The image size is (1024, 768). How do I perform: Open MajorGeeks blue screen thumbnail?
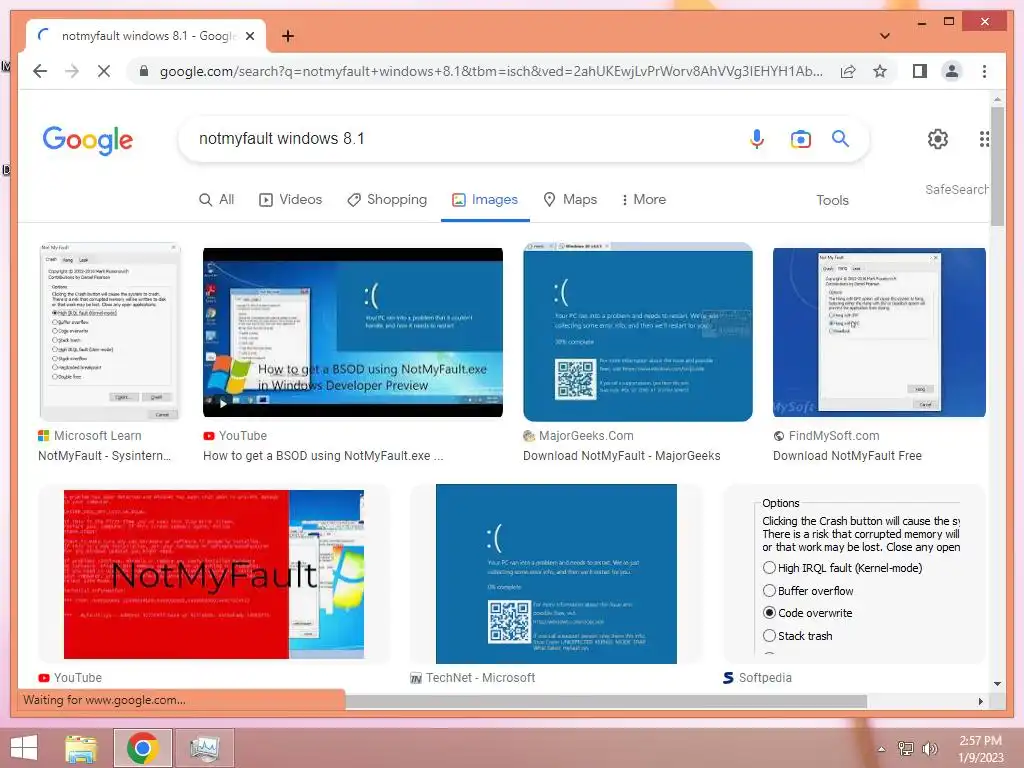tap(637, 332)
